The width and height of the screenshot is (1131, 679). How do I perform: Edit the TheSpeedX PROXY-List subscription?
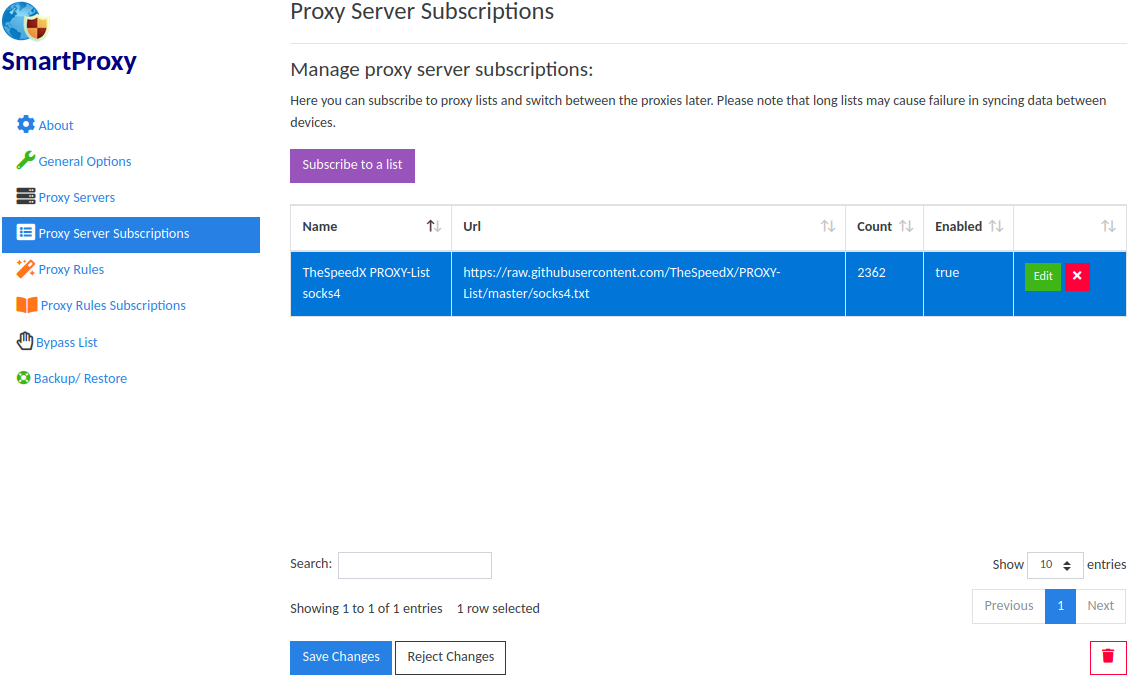click(1042, 277)
